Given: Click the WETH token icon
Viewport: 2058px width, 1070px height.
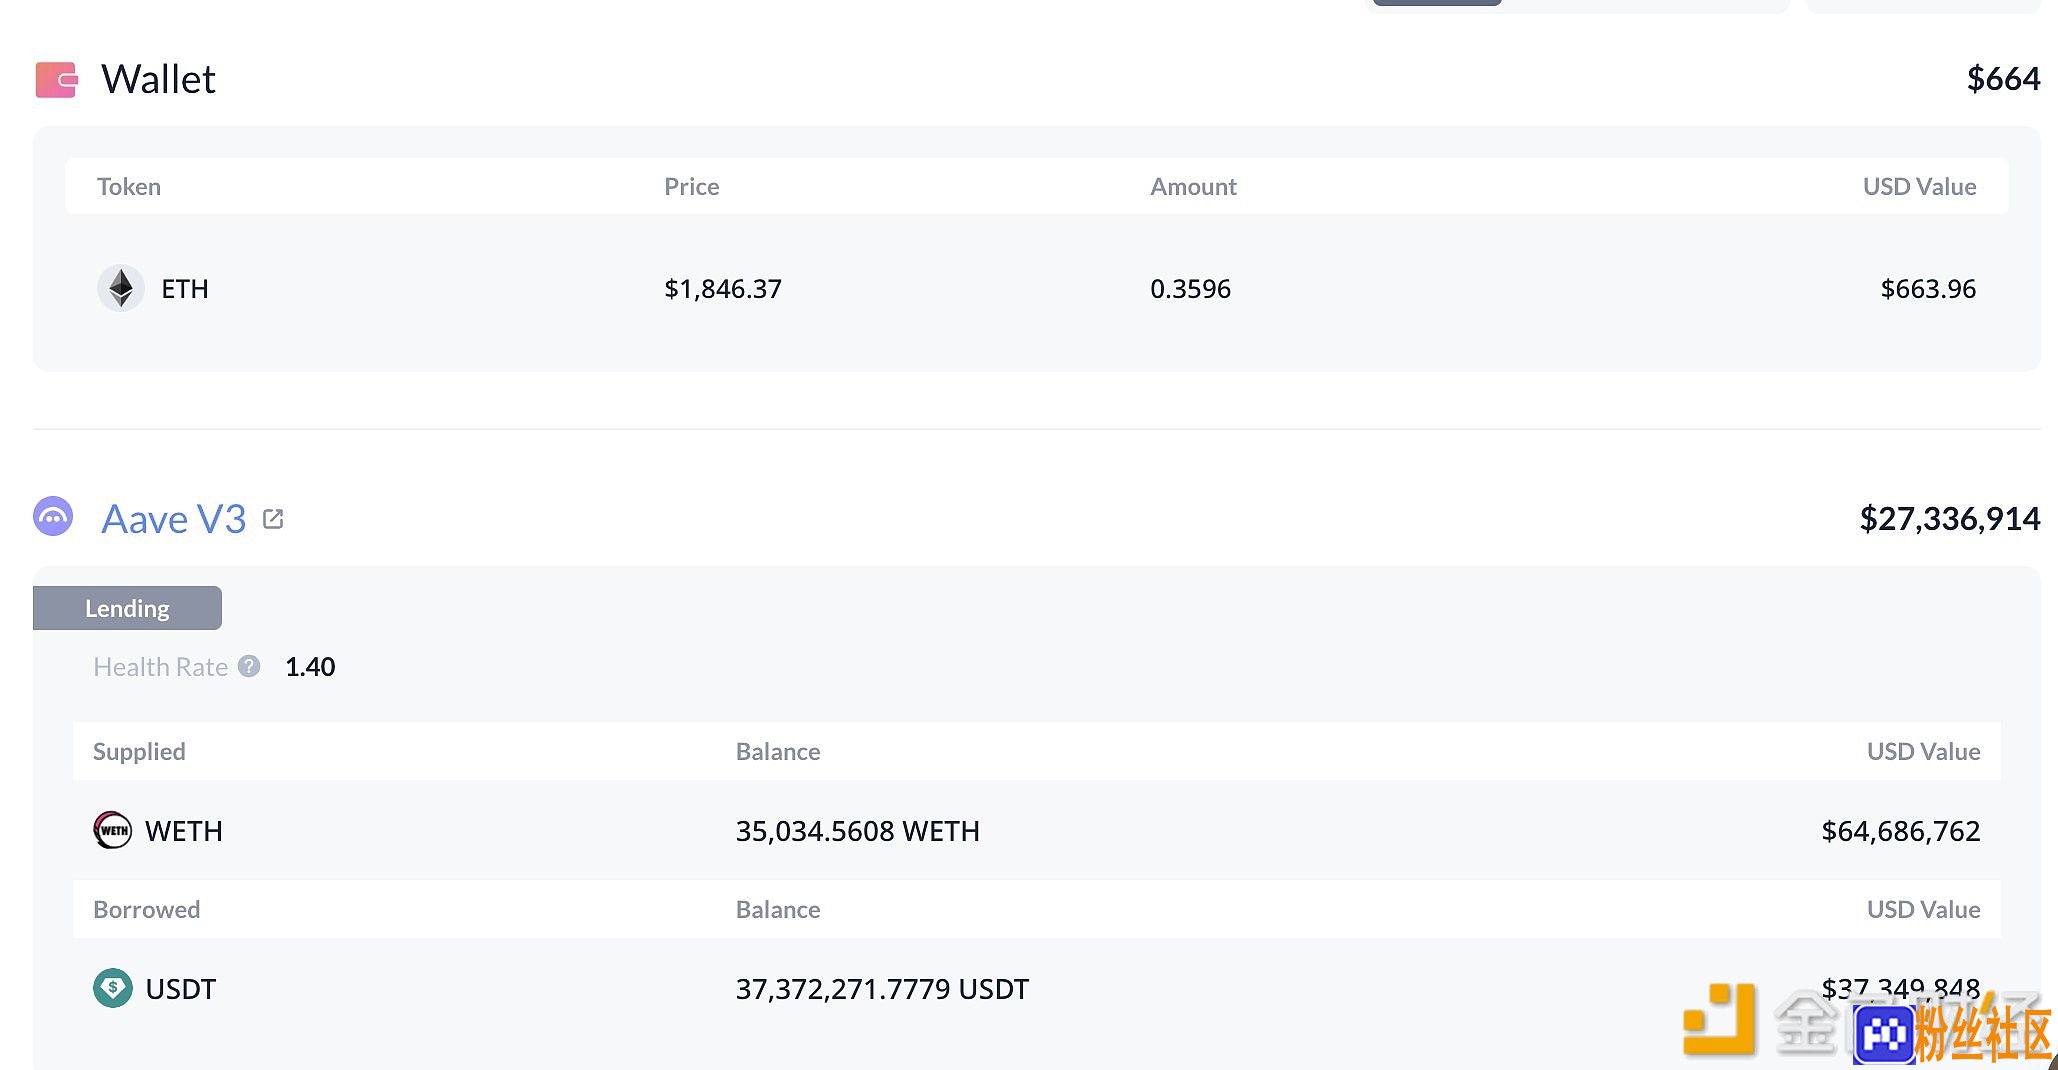Looking at the screenshot, I should click(112, 830).
